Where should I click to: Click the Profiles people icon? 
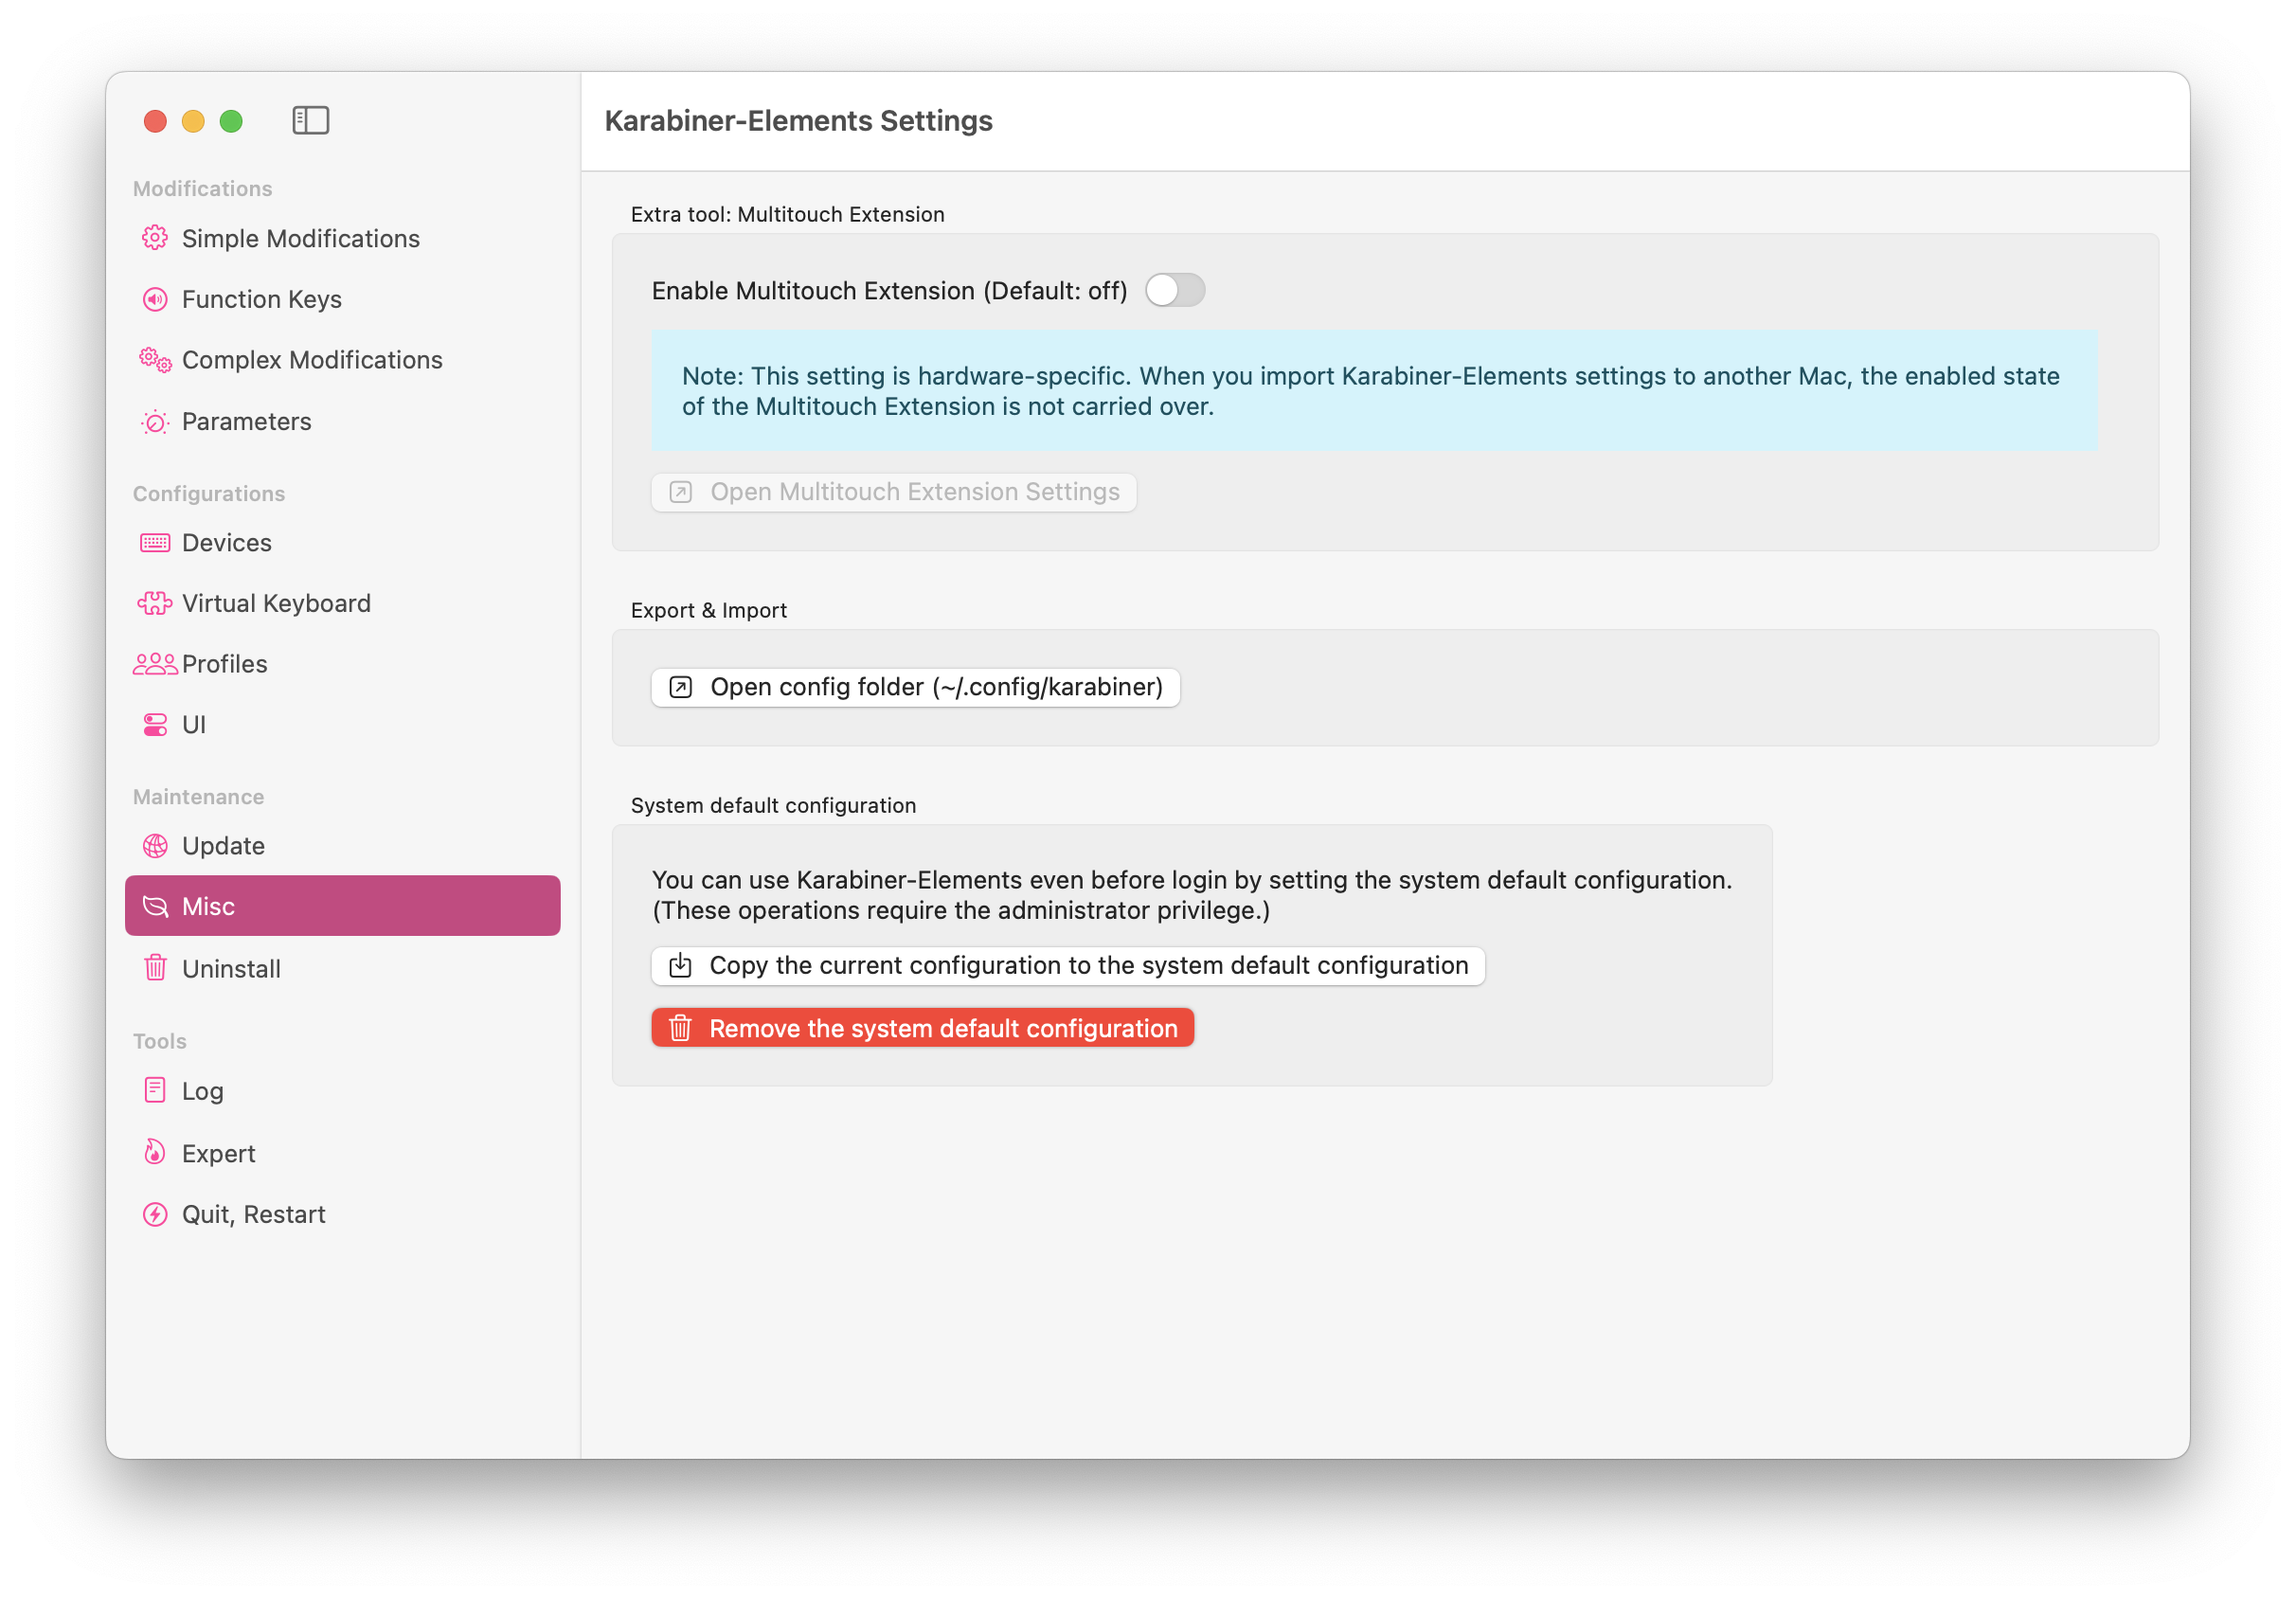[155, 664]
